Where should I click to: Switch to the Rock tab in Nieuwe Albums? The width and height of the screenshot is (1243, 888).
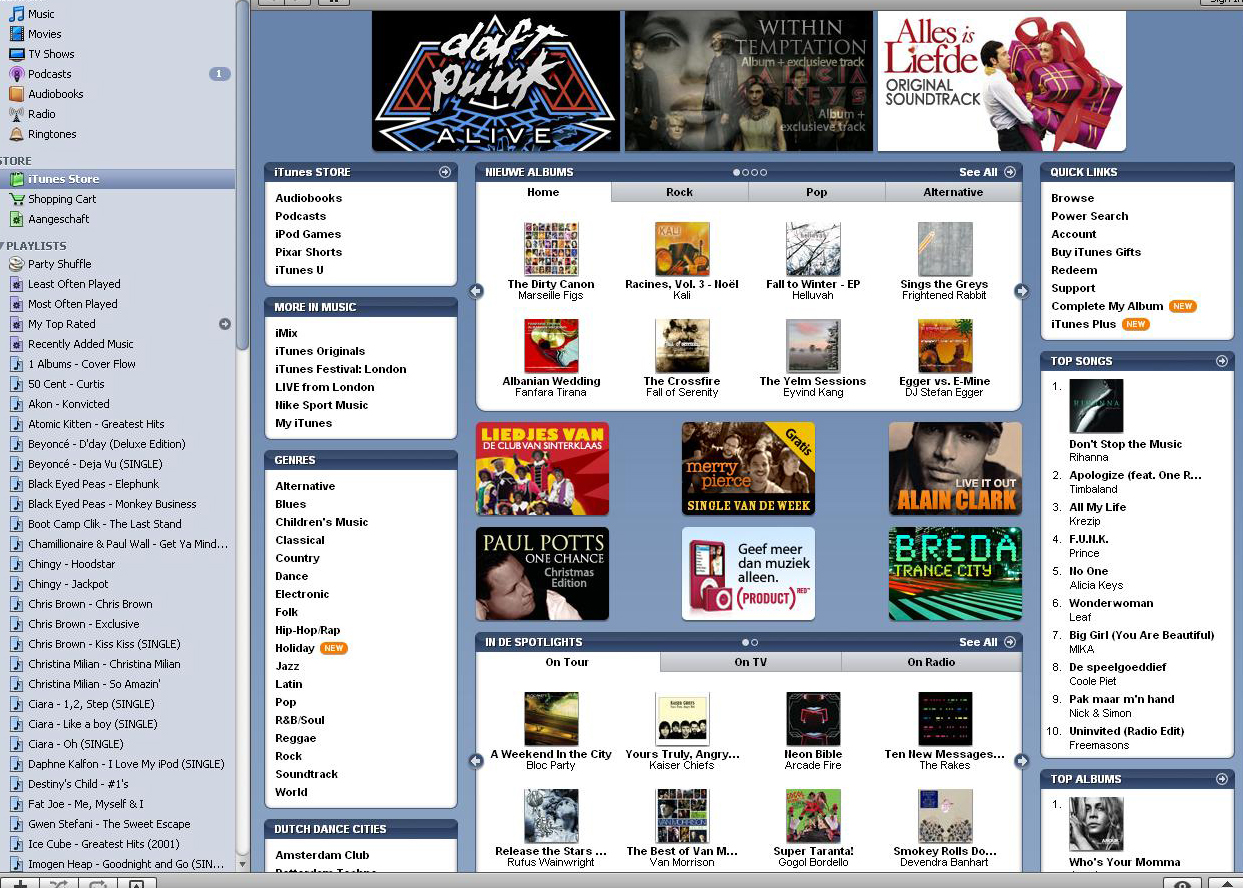(679, 192)
